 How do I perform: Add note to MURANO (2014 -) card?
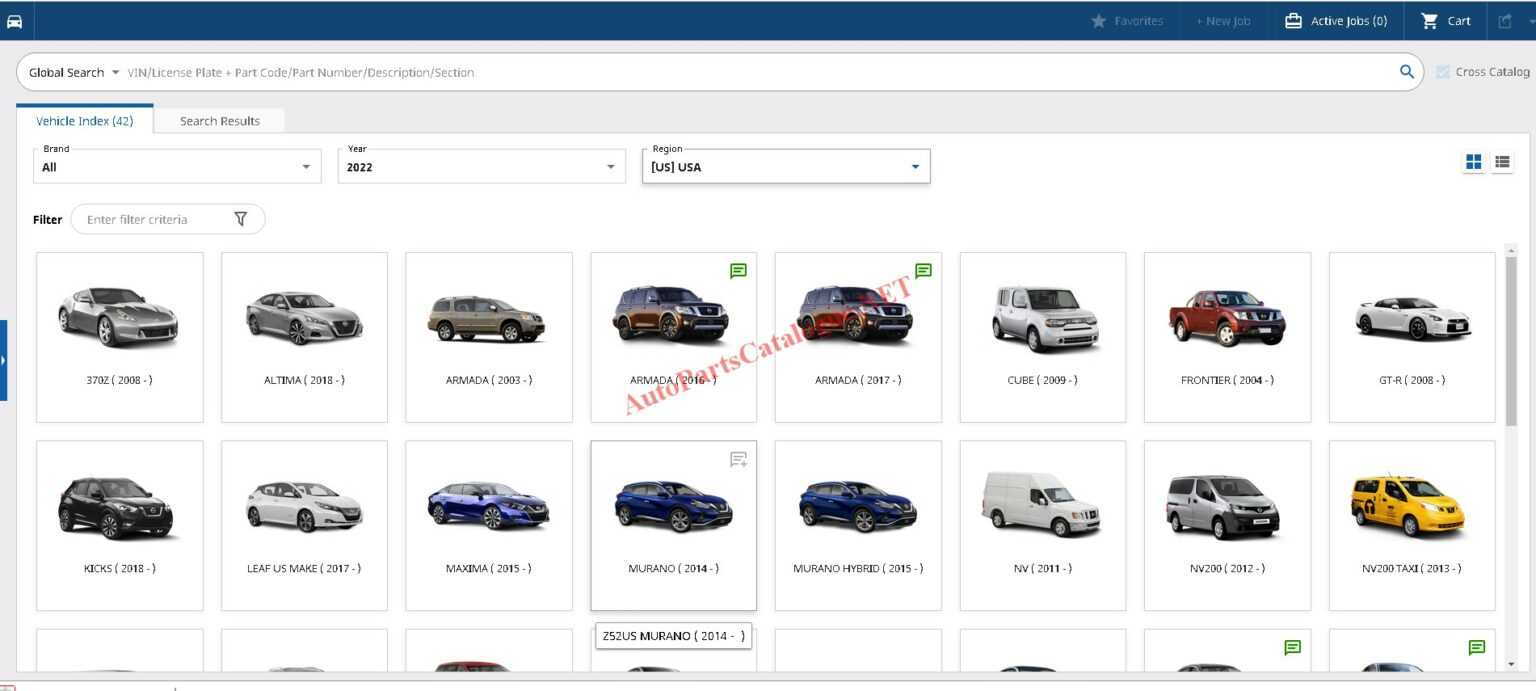pos(738,459)
